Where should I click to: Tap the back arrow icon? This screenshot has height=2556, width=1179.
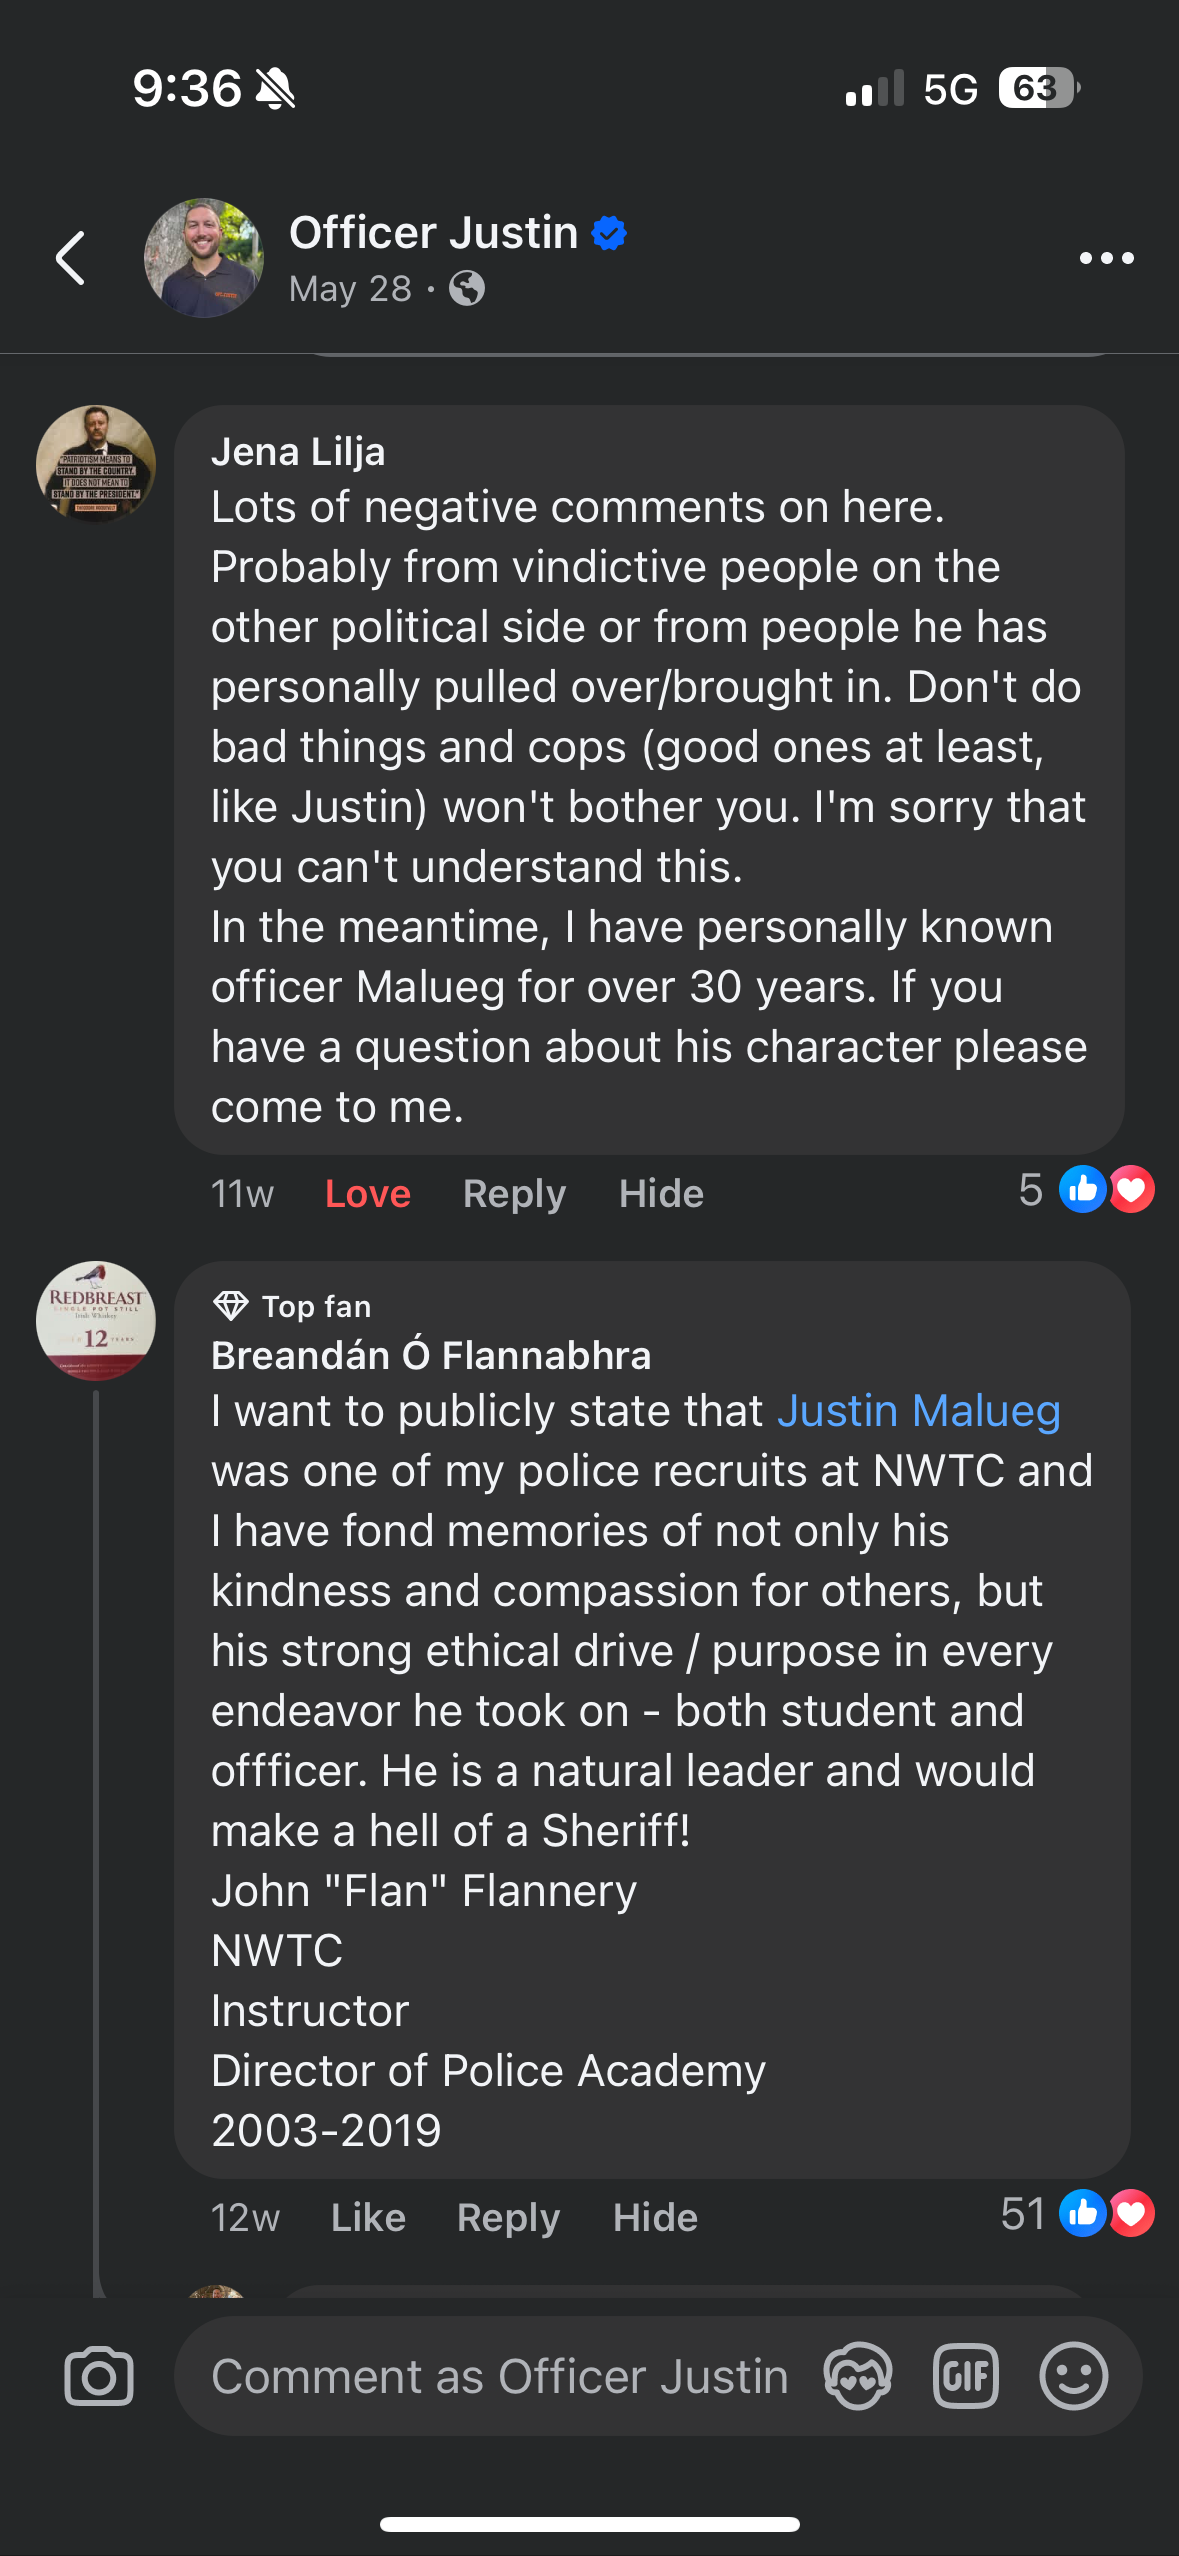click(x=71, y=258)
